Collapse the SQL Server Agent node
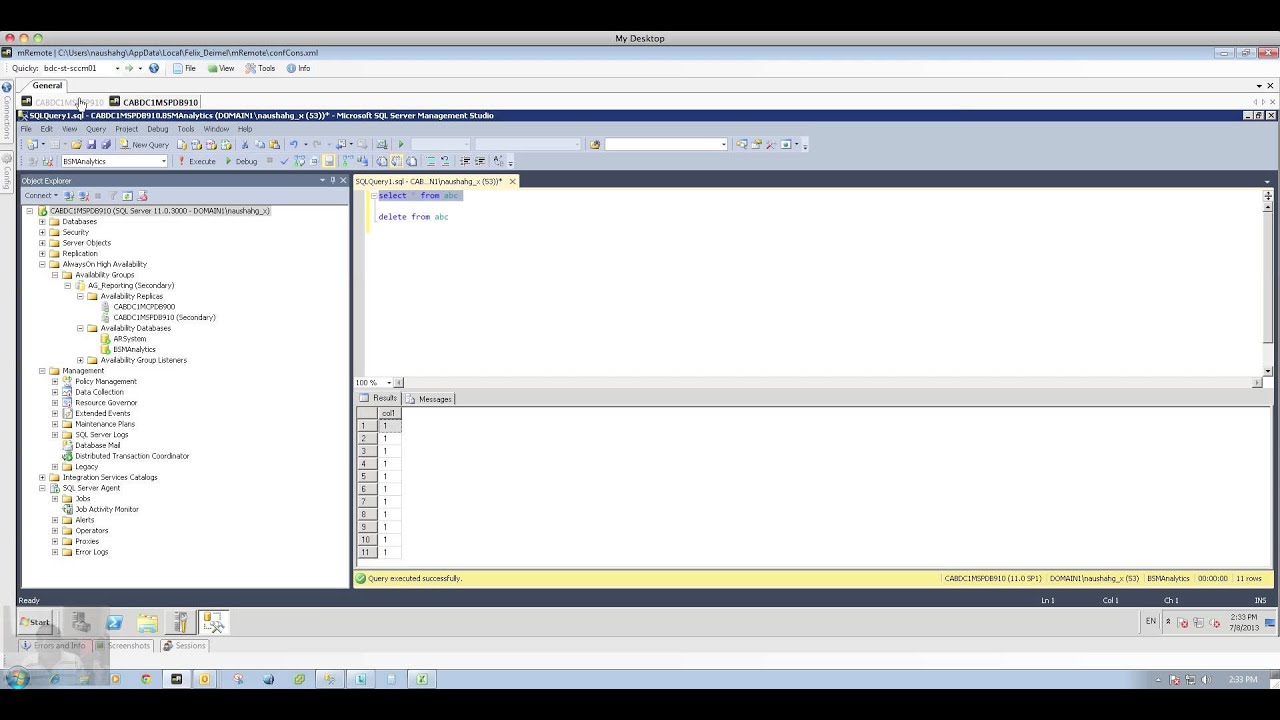This screenshot has height=720, width=1280. (x=42, y=488)
